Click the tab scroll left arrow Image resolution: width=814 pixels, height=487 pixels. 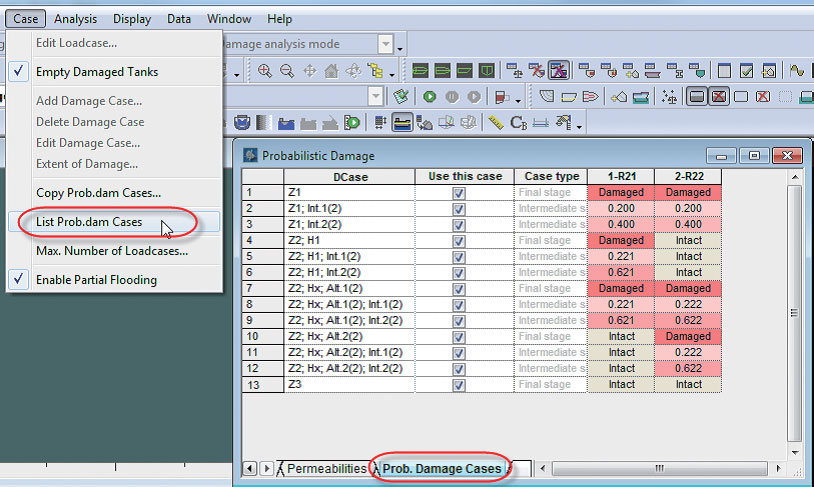coord(250,468)
